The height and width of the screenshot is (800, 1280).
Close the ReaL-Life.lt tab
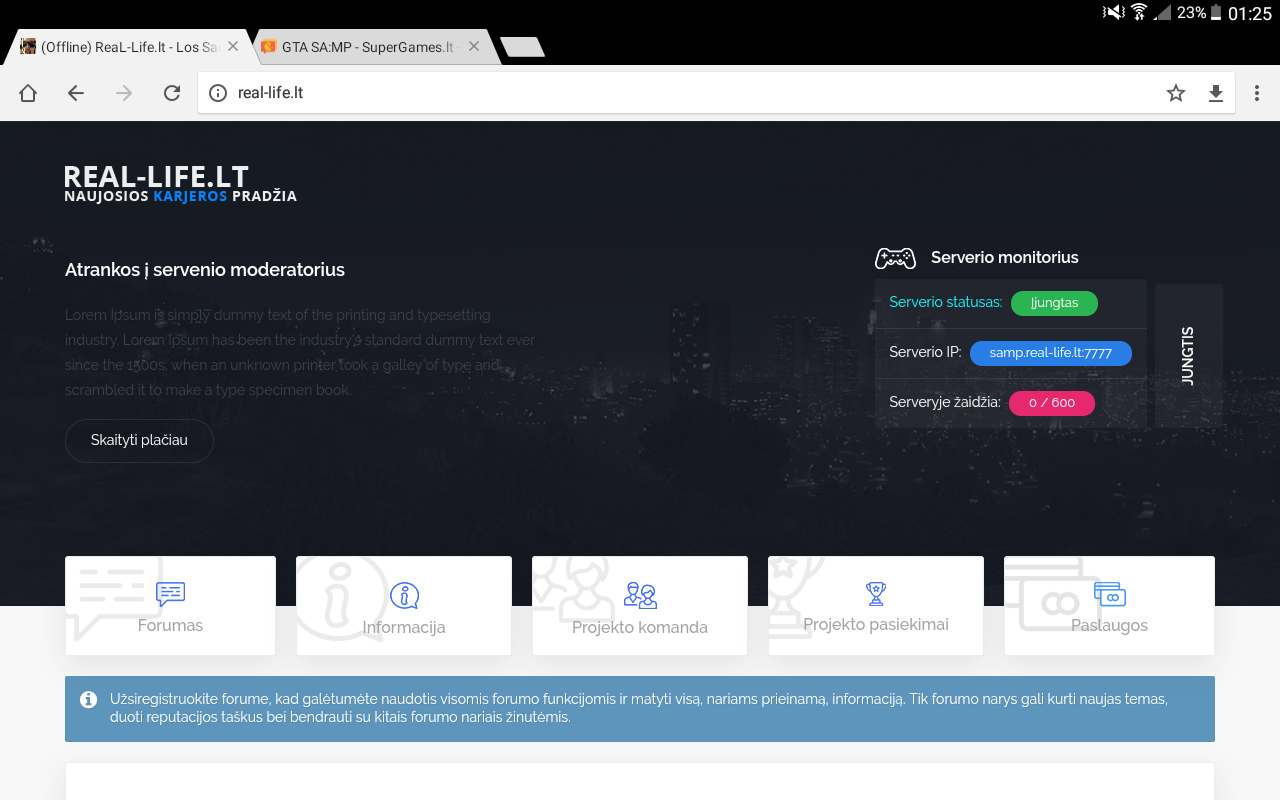pyautogui.click(x=232, y=47)
